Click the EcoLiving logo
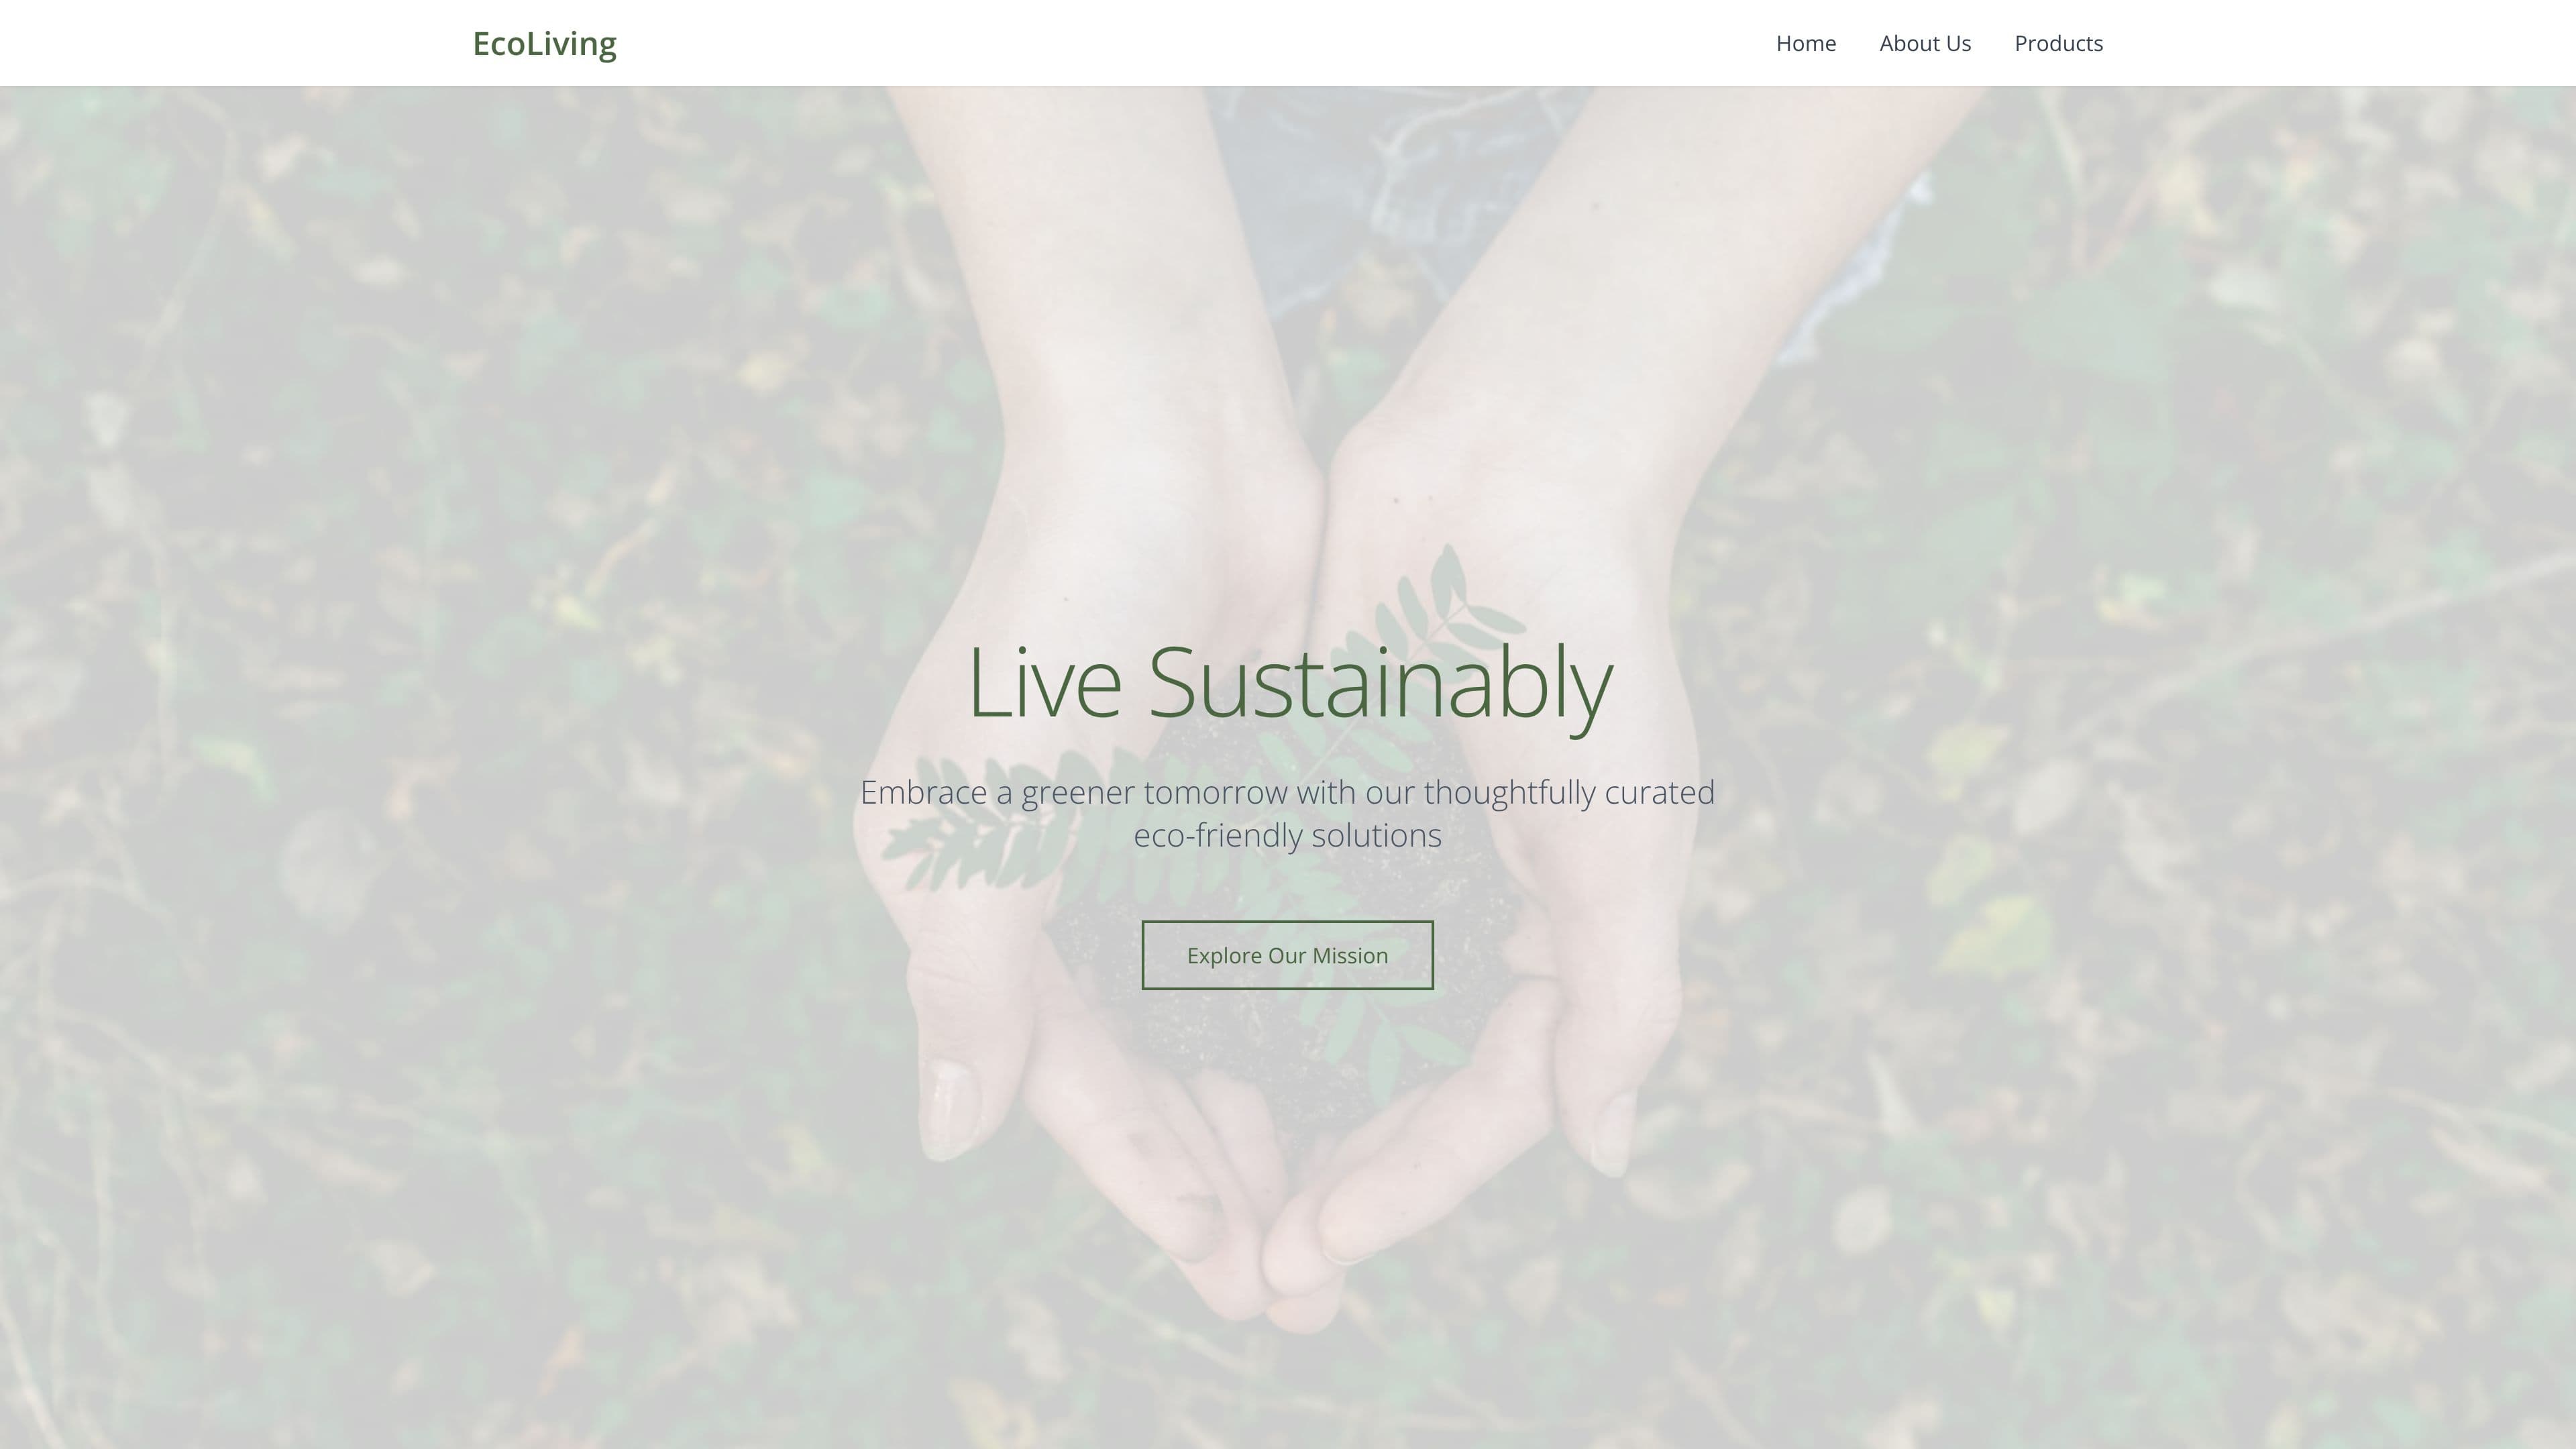Screen dimensions: 2576x1449 (x=544, y=44)
